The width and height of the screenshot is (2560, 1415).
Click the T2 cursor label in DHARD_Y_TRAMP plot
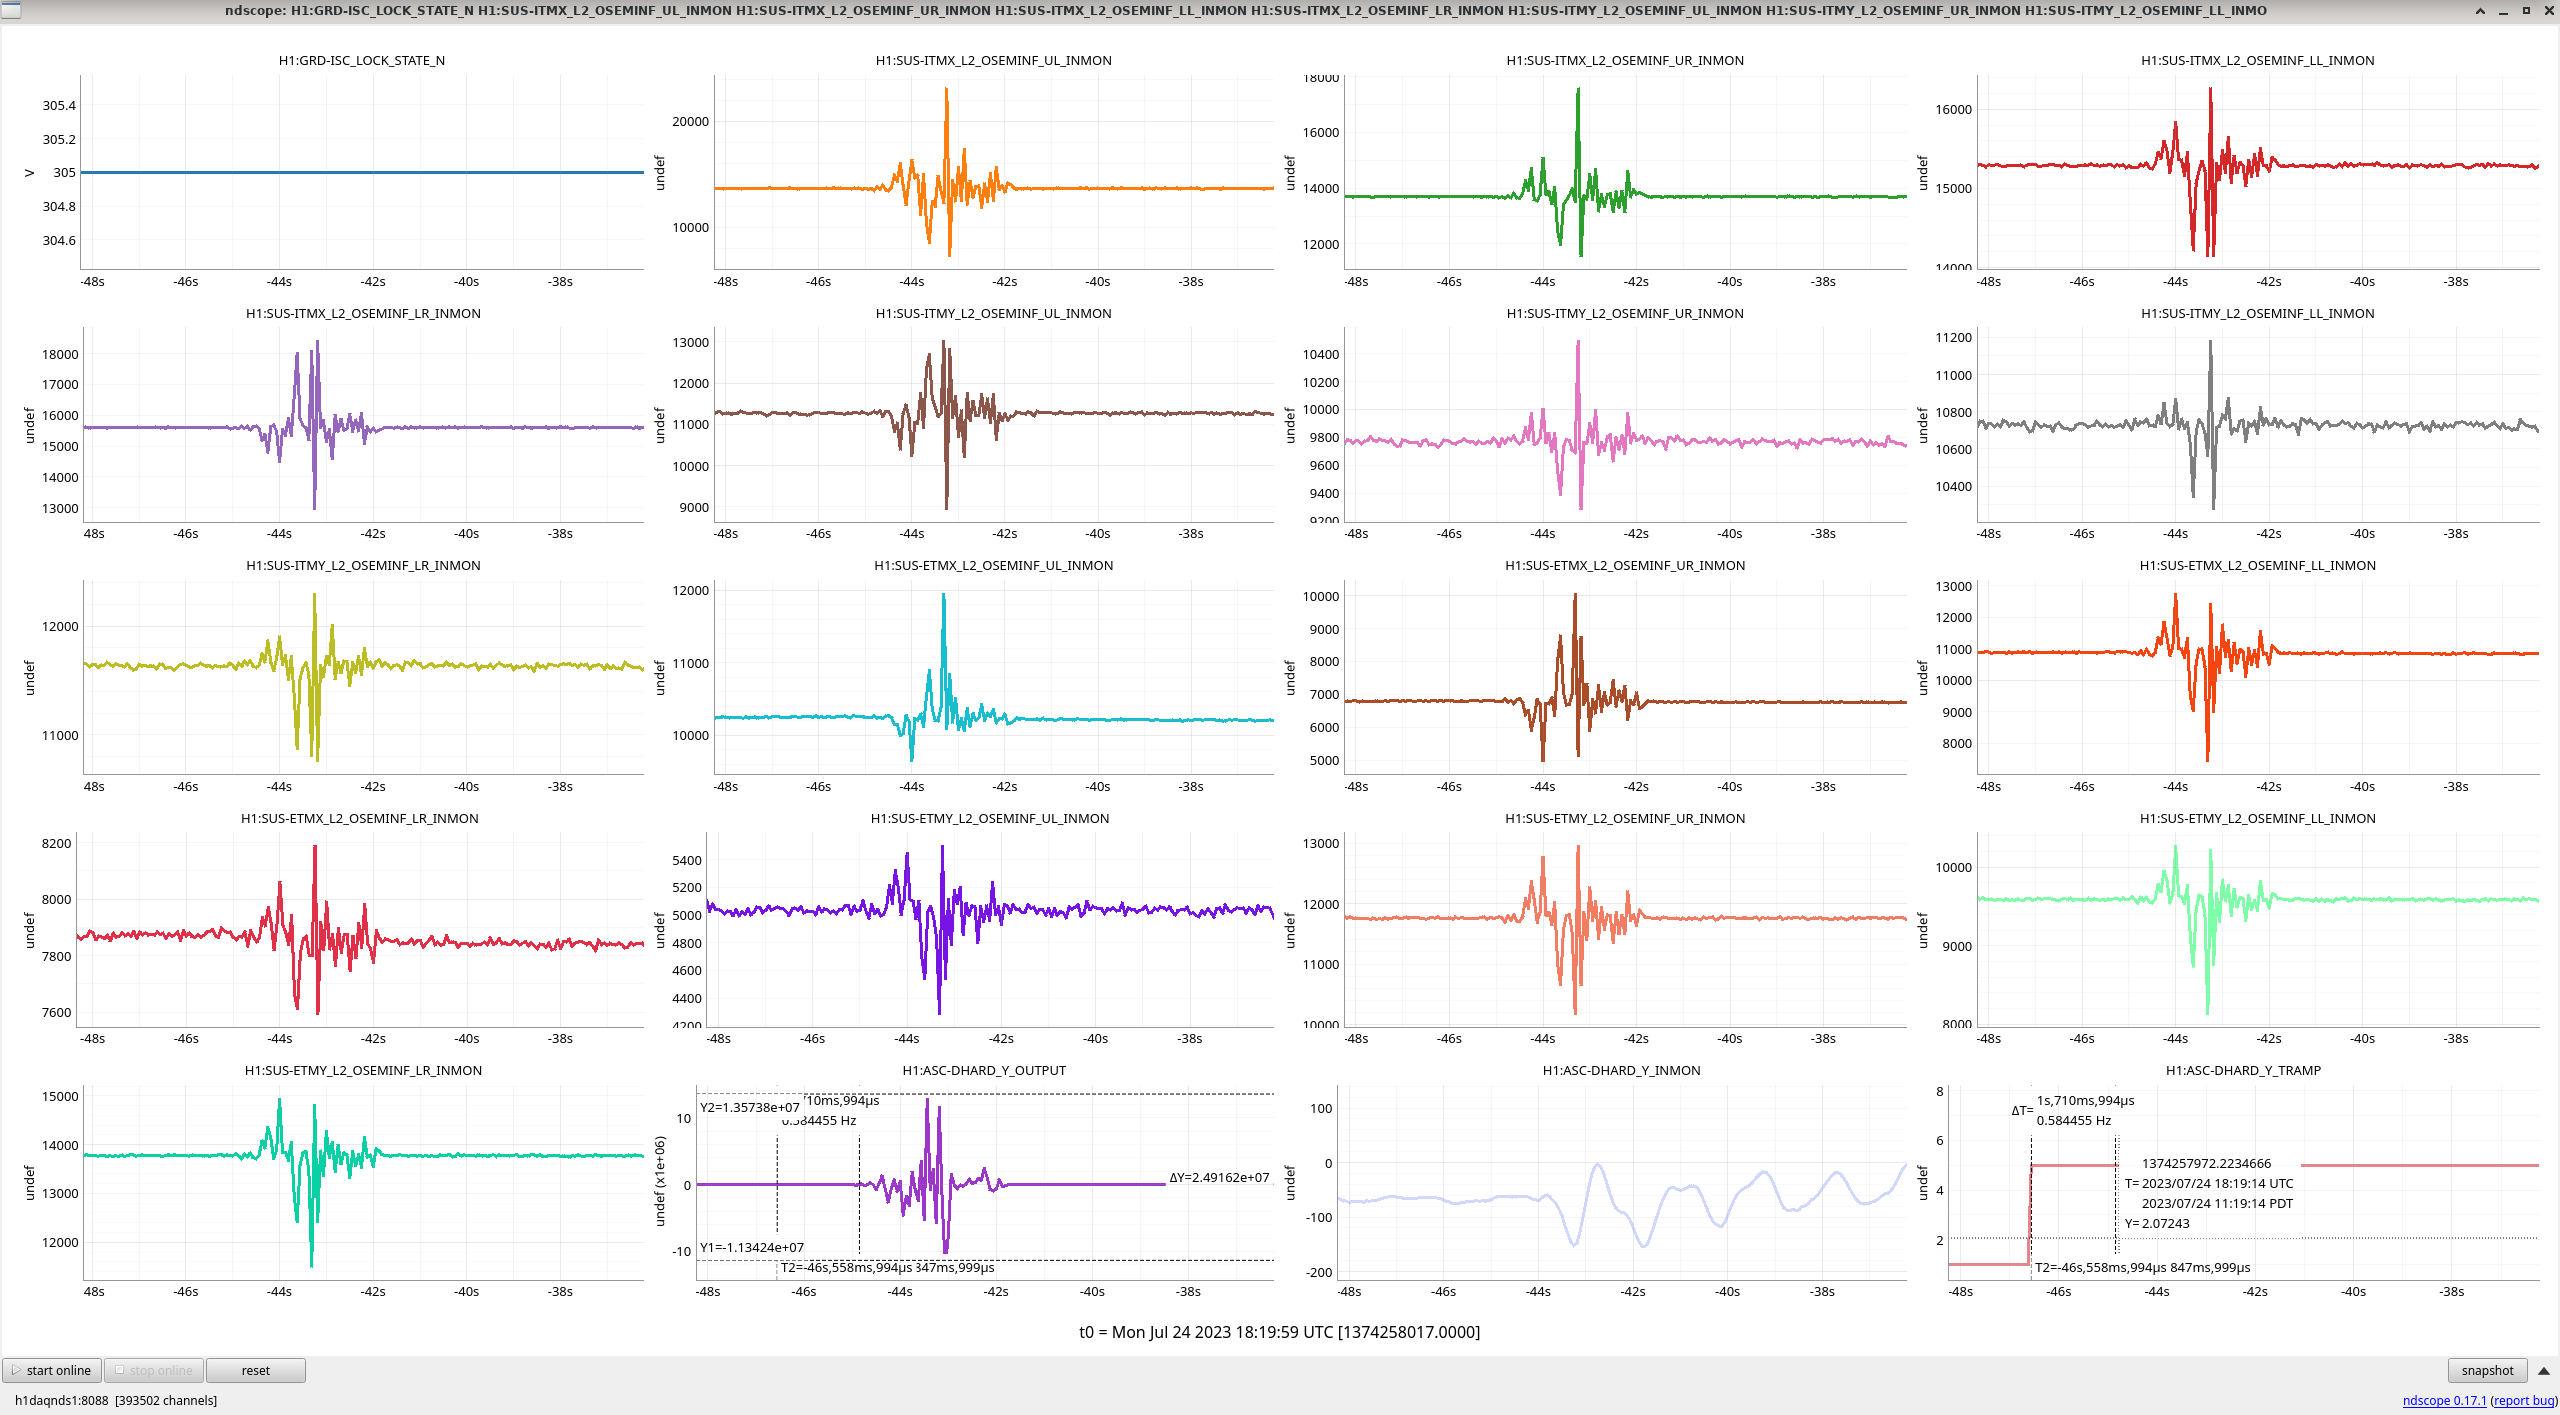click(x=2142, y=1267)
